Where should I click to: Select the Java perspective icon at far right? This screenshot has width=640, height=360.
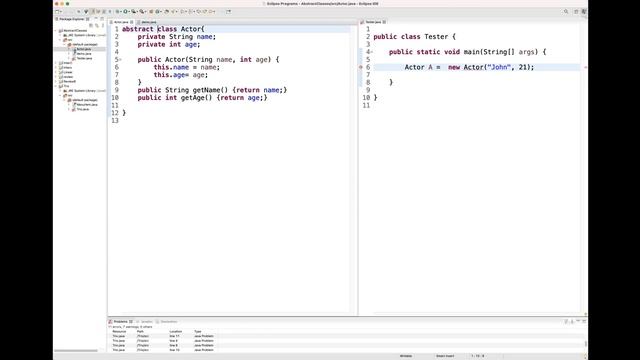pos(584,11)
